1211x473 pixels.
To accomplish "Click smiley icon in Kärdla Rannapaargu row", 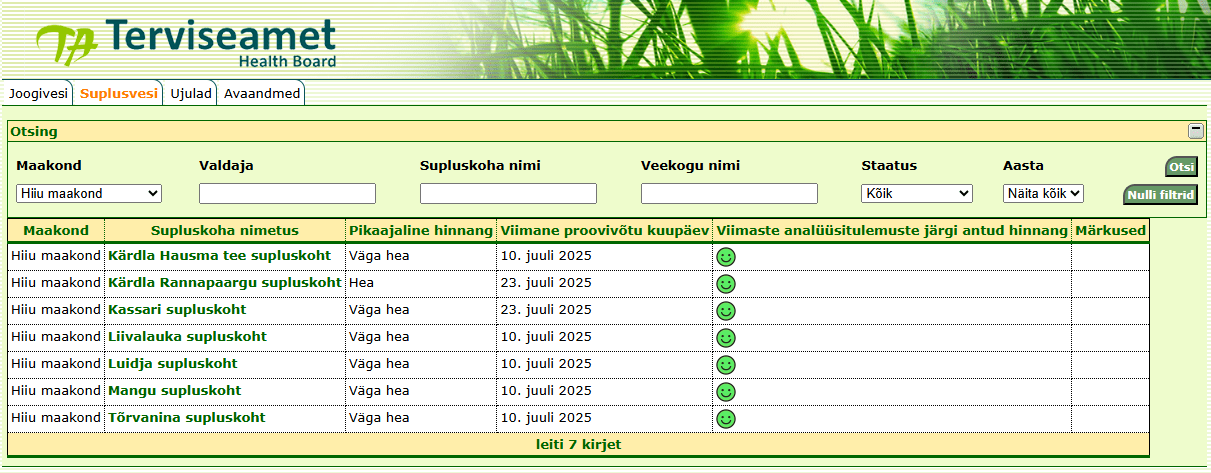I will coord(726,284).
